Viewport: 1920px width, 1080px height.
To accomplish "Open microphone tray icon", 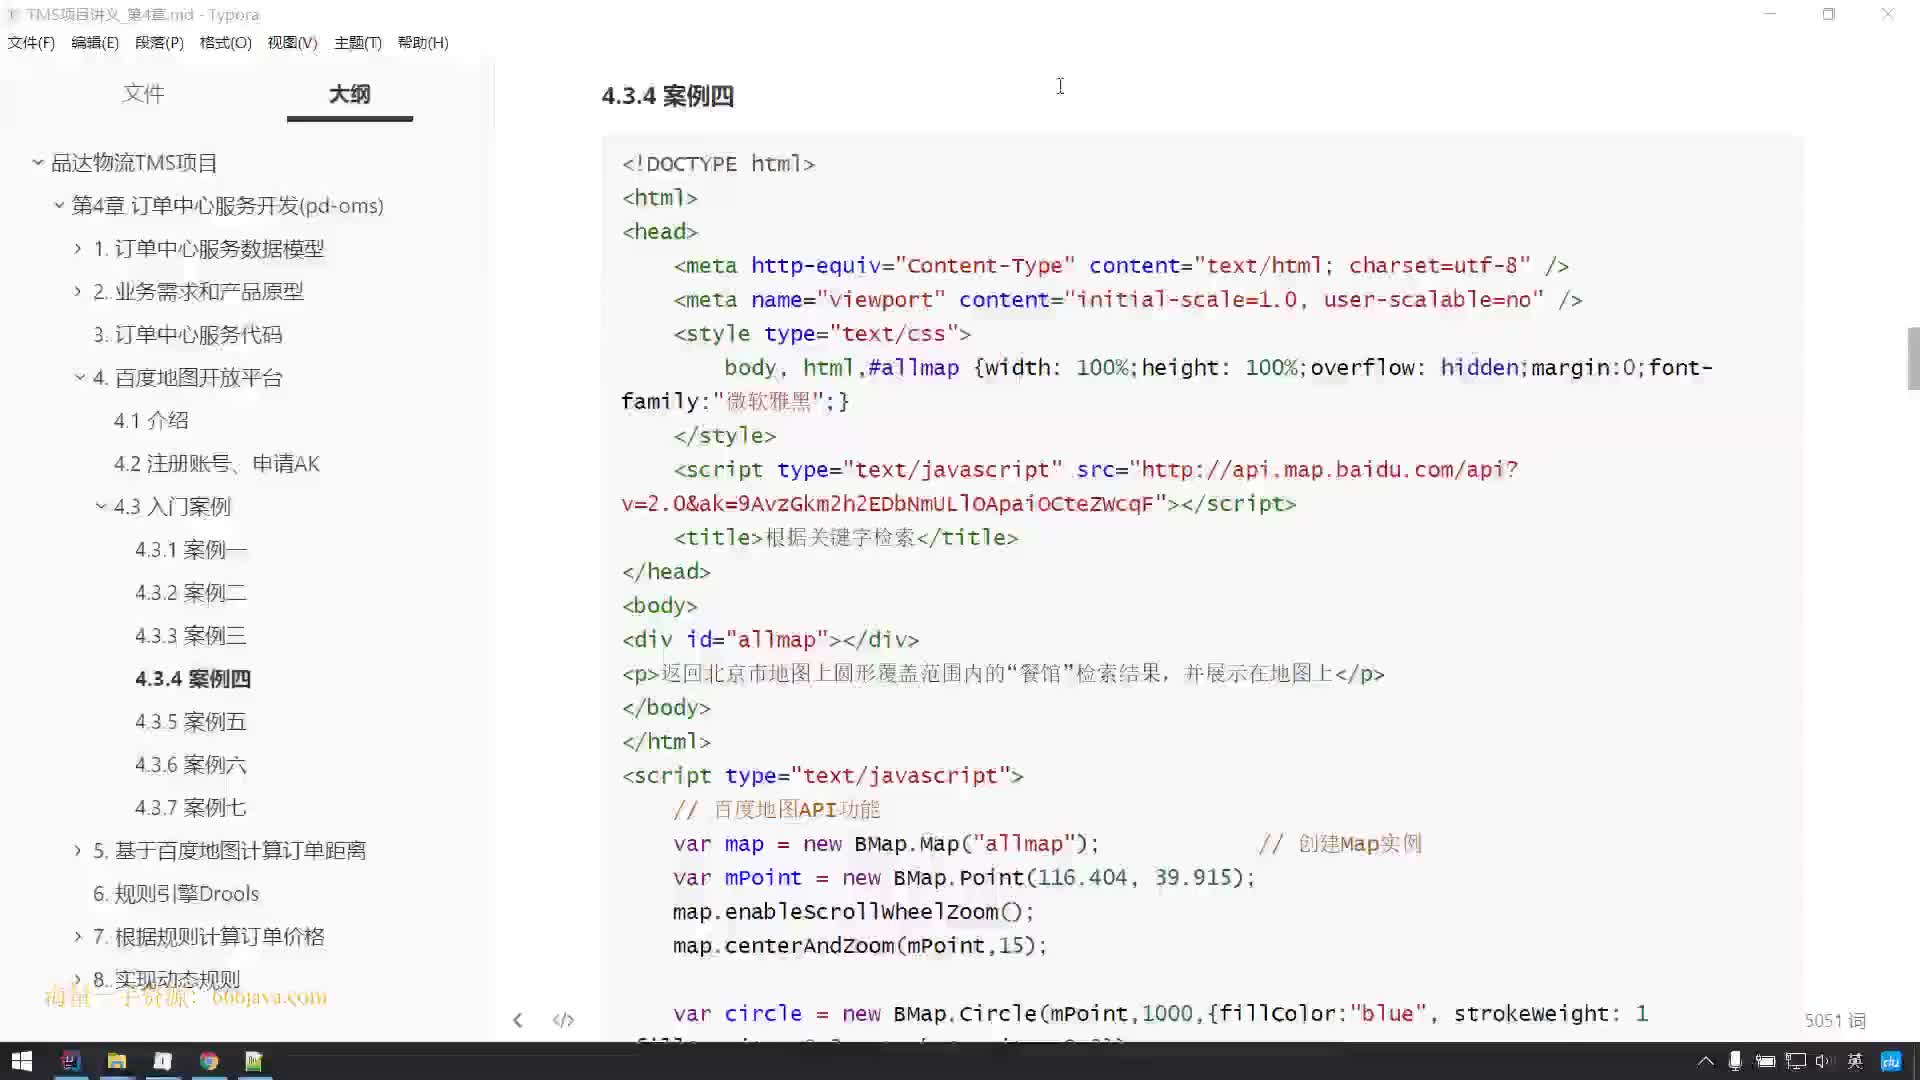I will (x=1735, y=1061).
